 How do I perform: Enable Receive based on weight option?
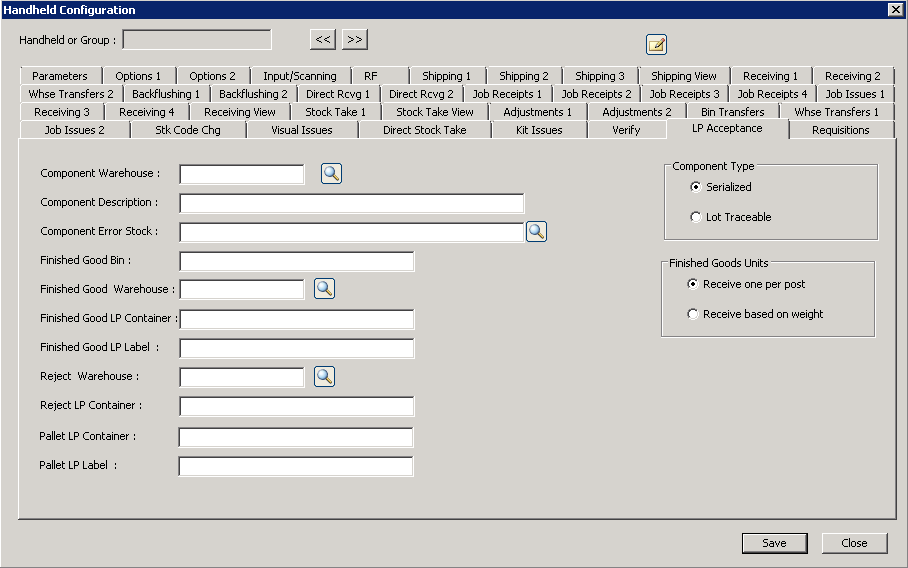(x=693, y=314)
